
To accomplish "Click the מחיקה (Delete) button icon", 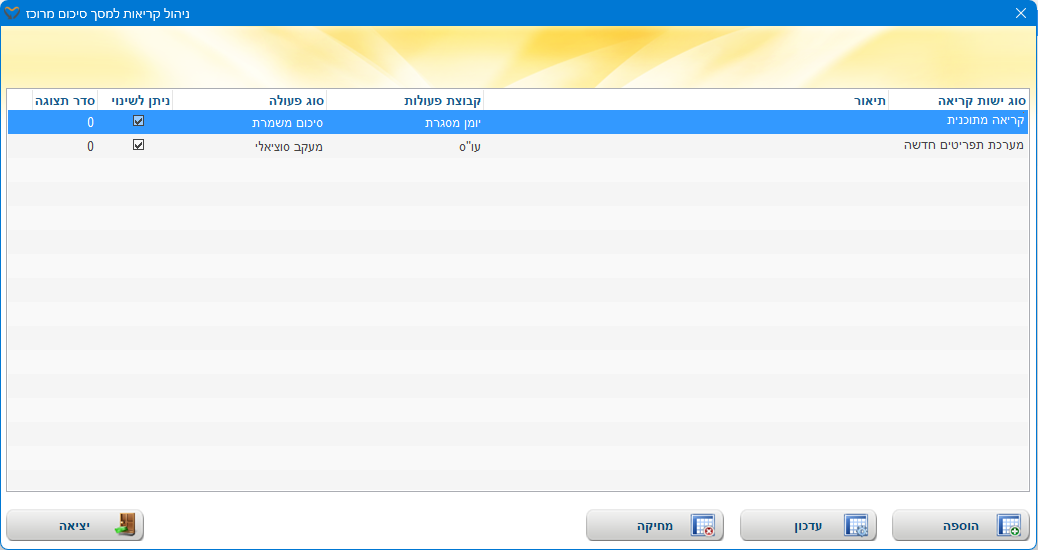I will (x=702, y=525).
